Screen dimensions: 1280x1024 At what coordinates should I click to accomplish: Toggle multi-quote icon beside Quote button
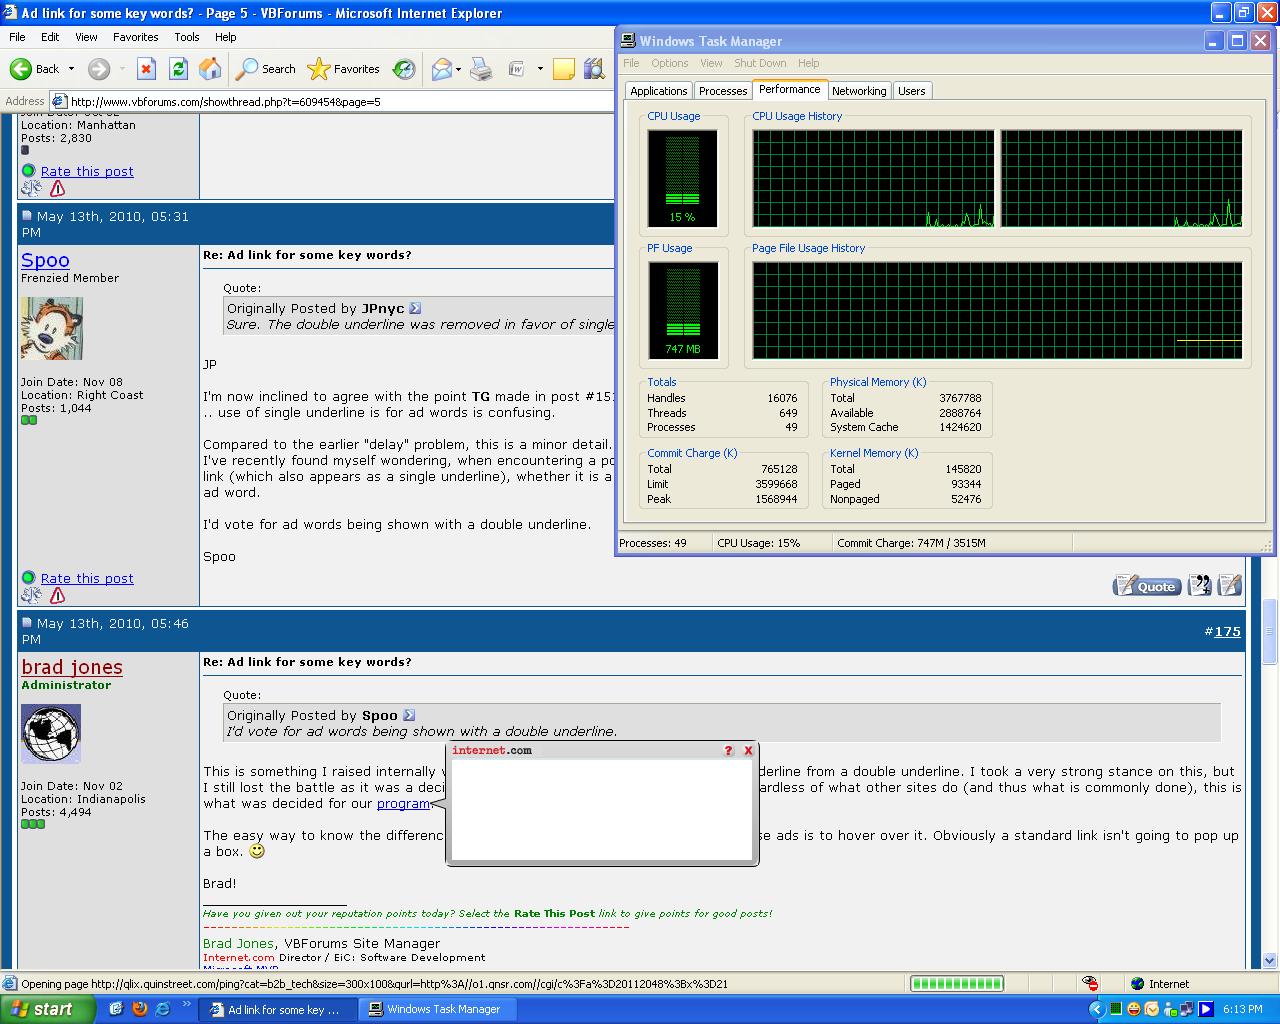[1199, 585]
